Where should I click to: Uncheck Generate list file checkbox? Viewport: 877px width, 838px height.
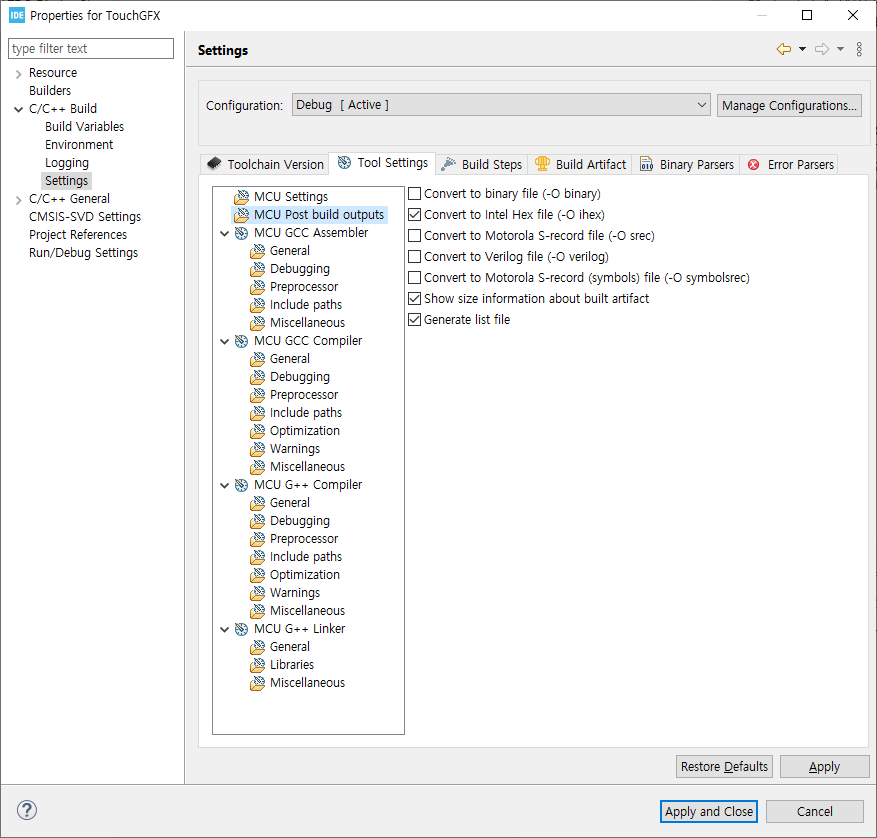tap(414, 319)
